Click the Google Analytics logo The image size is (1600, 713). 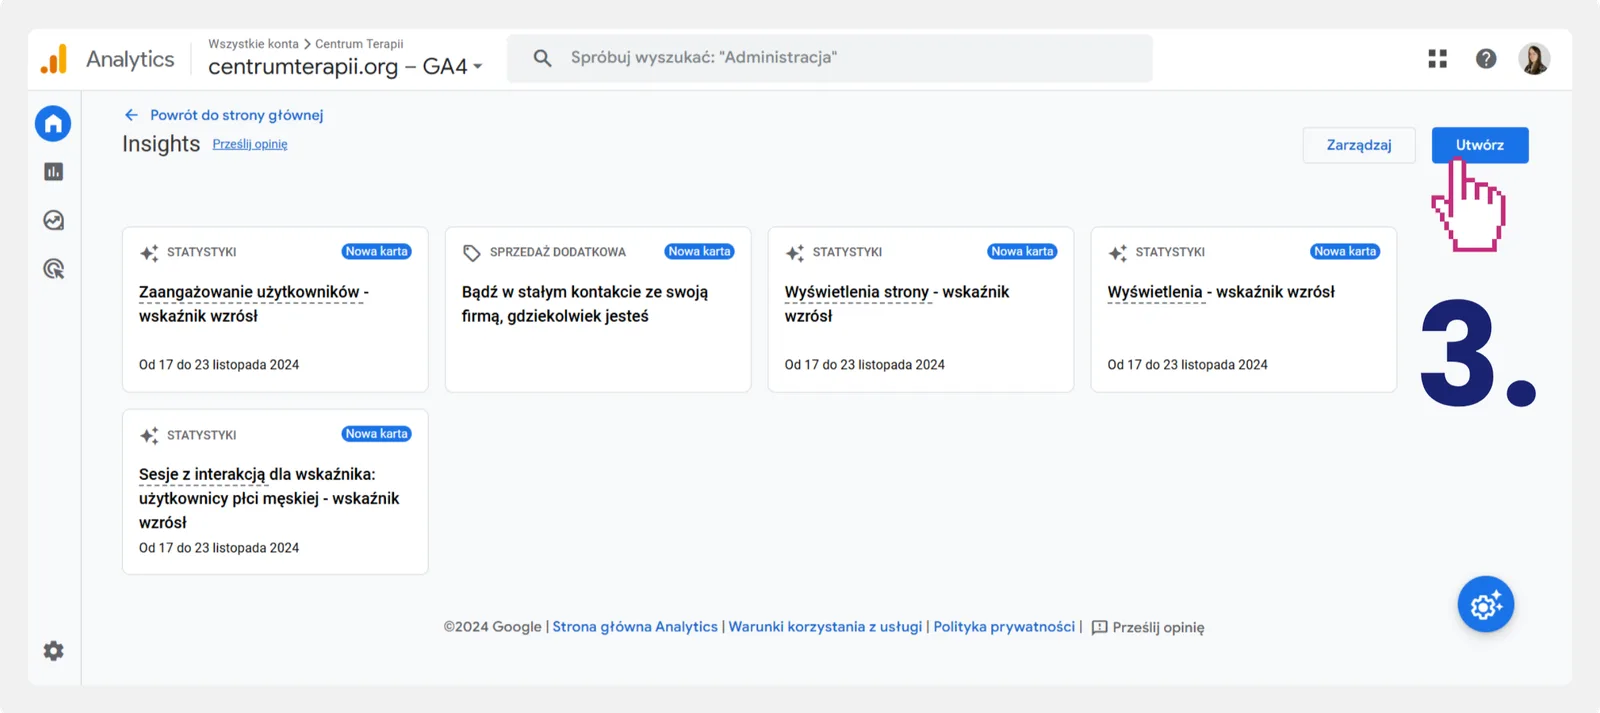click(x=54, y=59)
